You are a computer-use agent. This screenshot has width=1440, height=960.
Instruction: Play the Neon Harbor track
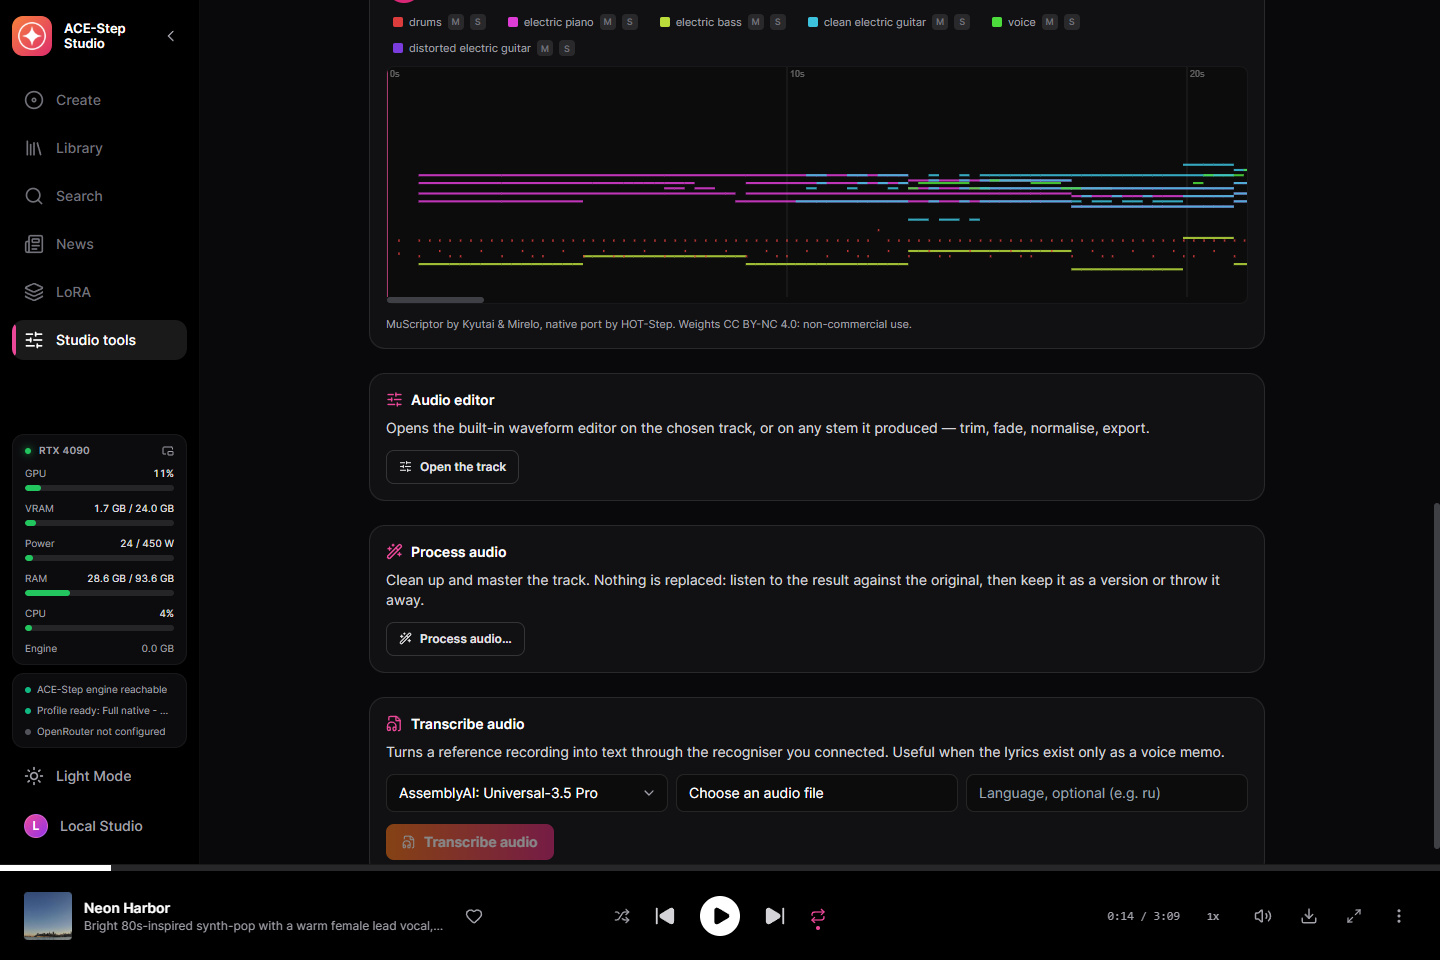(720, 916)
